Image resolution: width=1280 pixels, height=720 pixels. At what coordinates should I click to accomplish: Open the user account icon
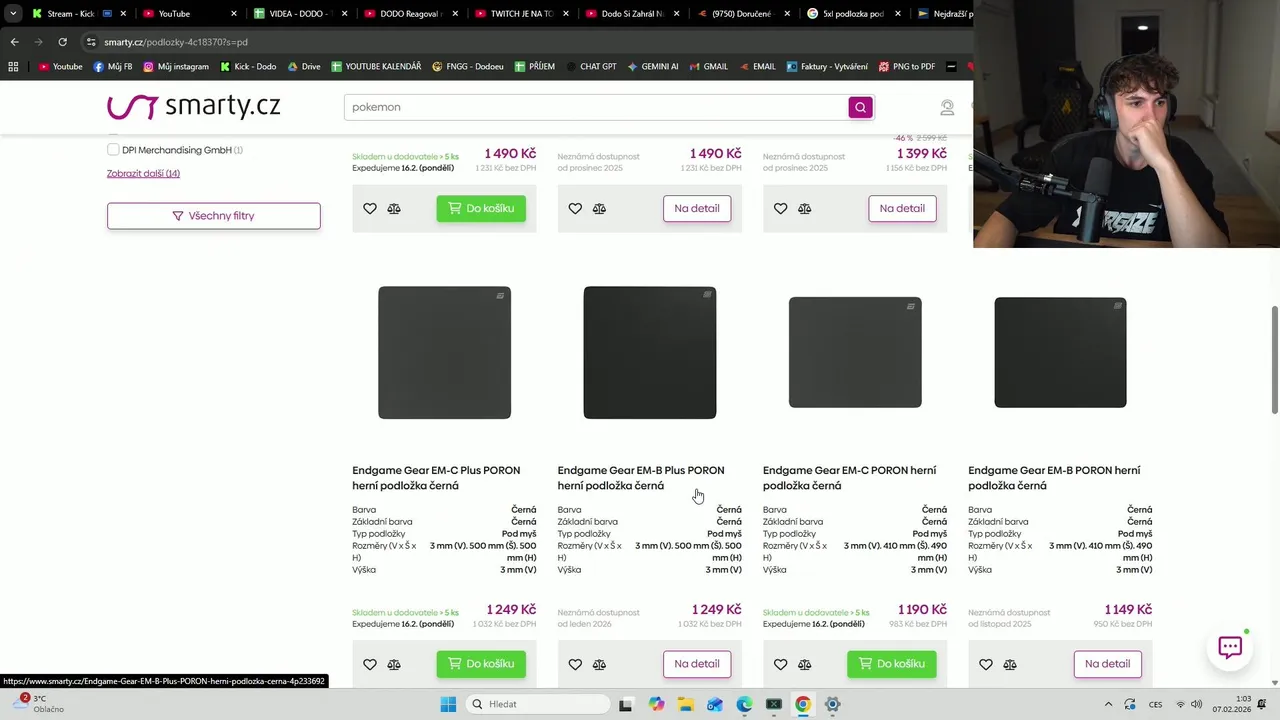tap(947, 107)
